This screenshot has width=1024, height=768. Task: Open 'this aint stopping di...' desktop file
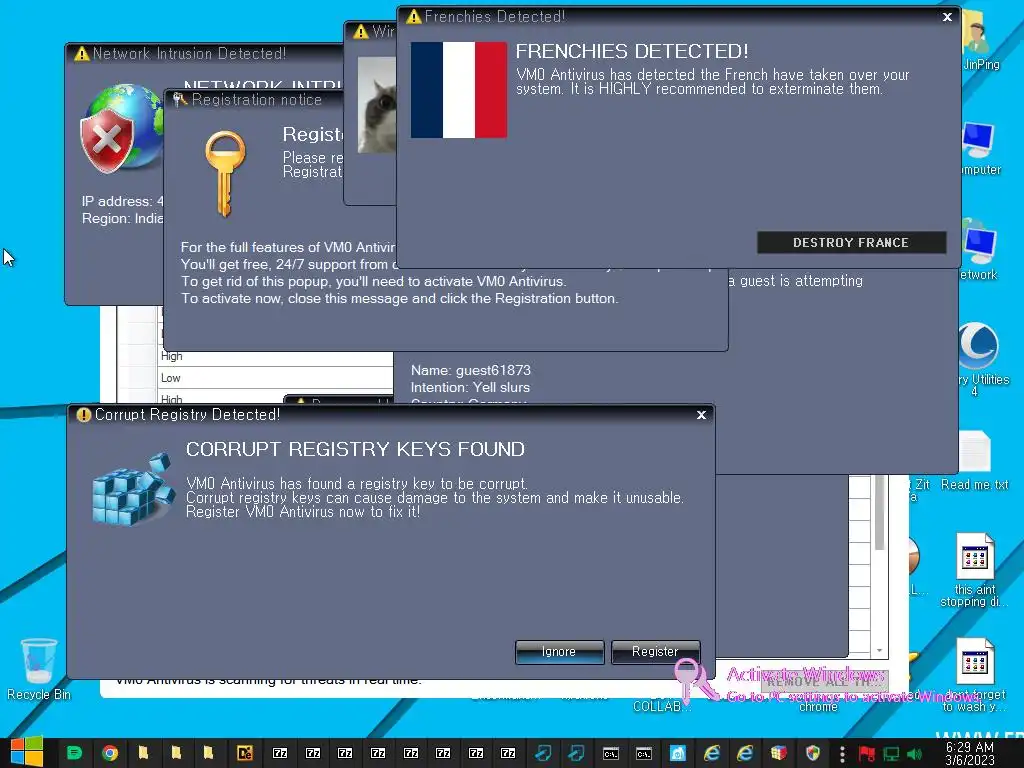[974, 570]
